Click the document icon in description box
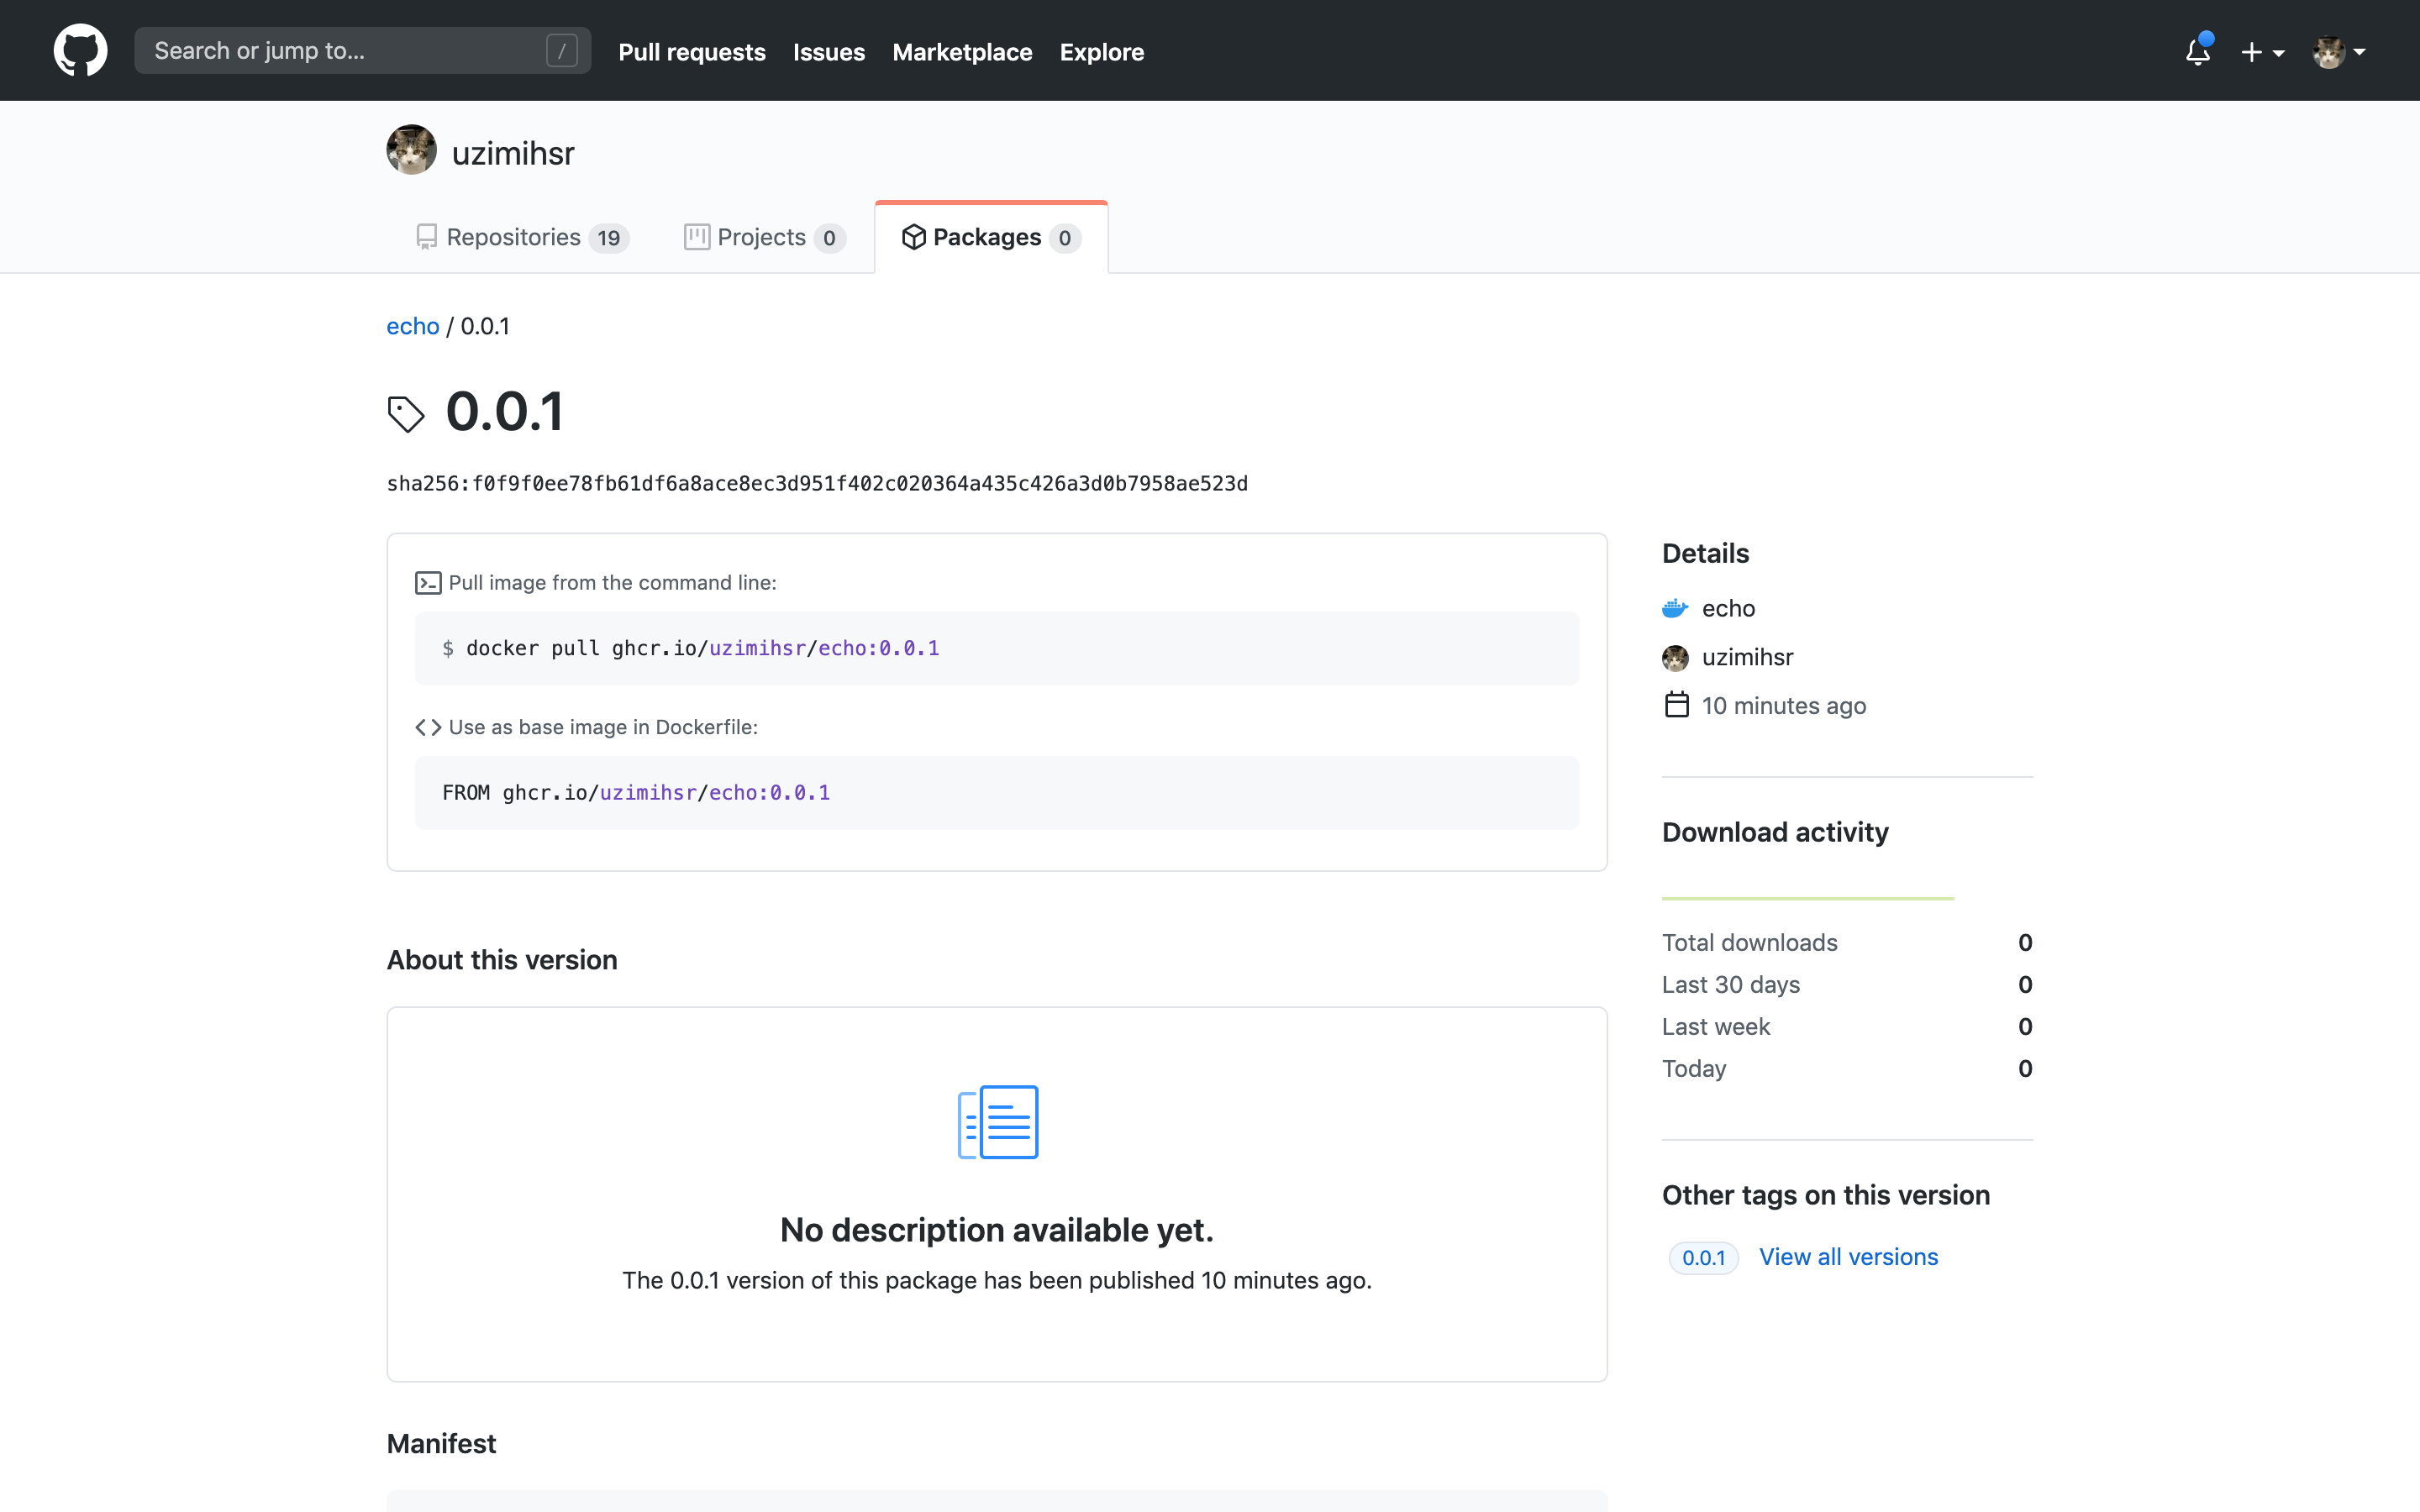 [x=997, y=1122]
